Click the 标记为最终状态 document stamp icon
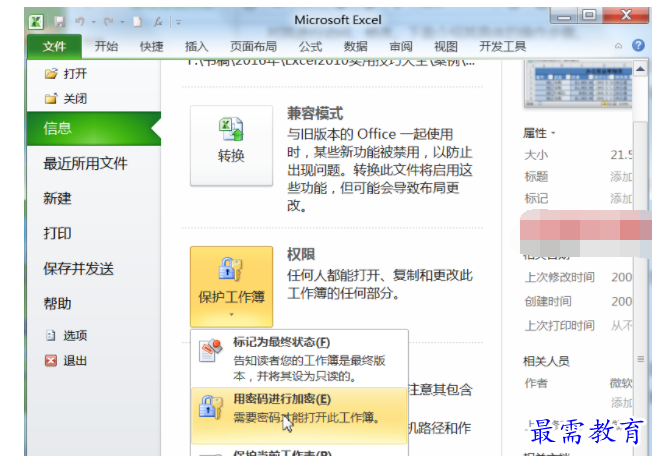 (x=211, y=350)
